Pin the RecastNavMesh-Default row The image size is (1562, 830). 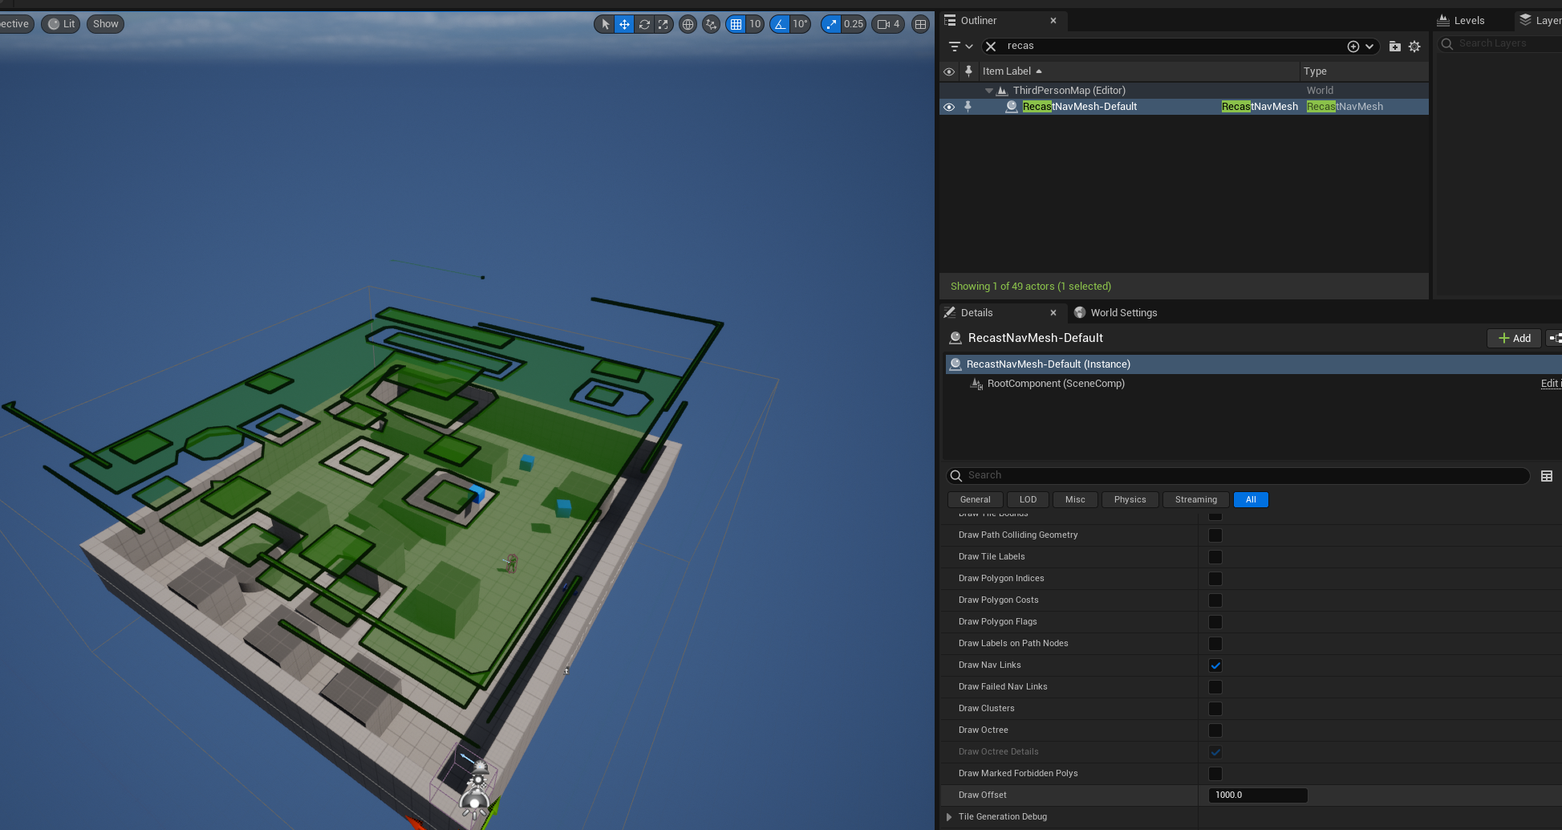tap(968, 107)
